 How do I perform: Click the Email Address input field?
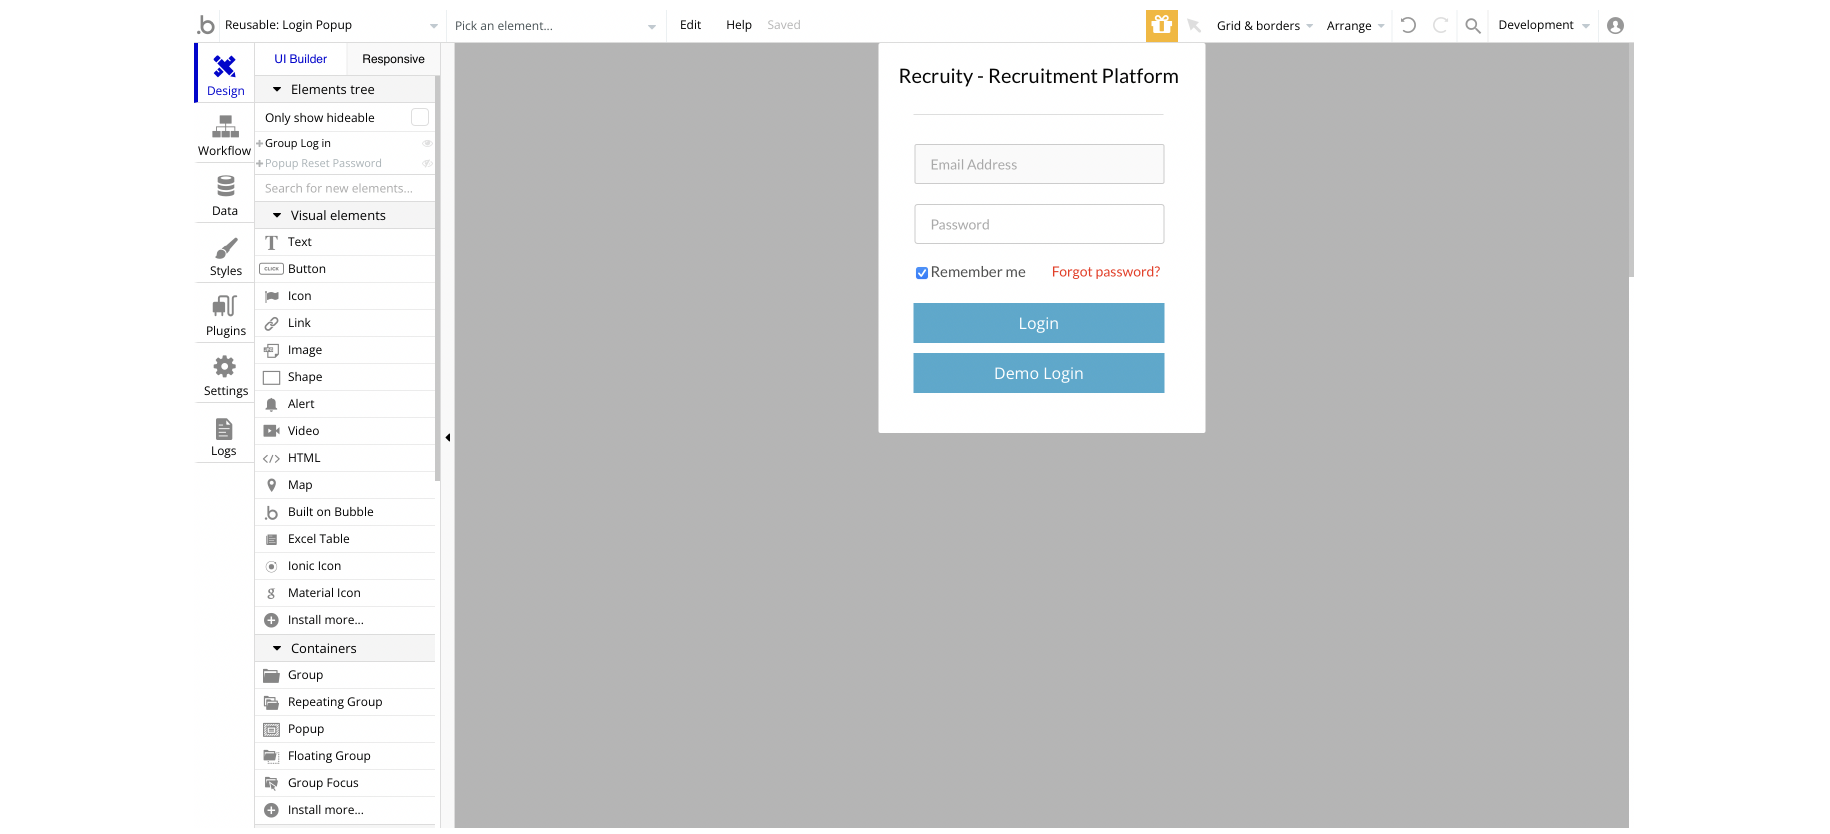click(x=1039, y=164)
